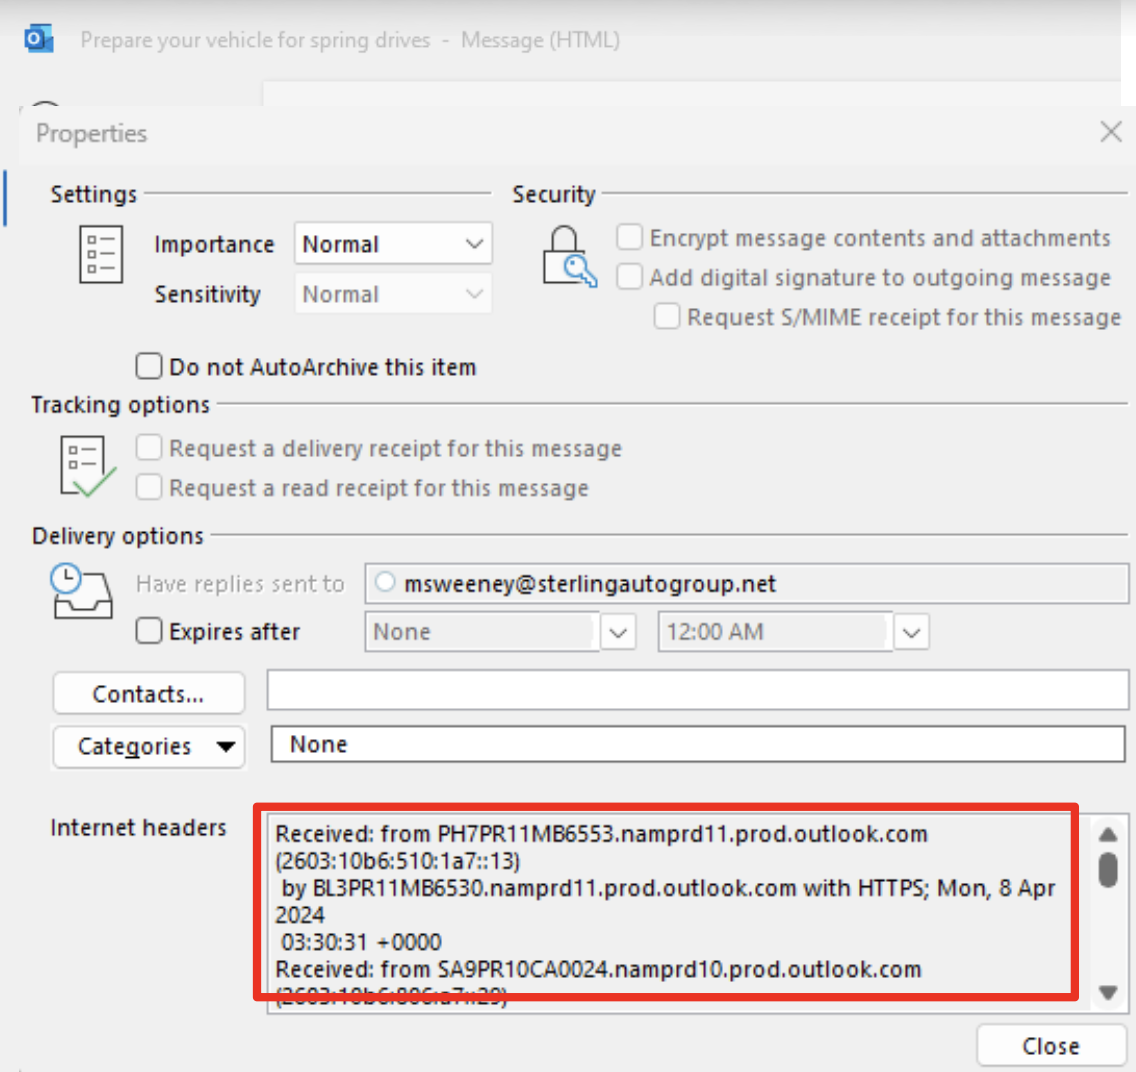Viewport: 1136px width, 1072px height.
Task: Open the expiry date None dropdown
Action: (x=617, y=632)
